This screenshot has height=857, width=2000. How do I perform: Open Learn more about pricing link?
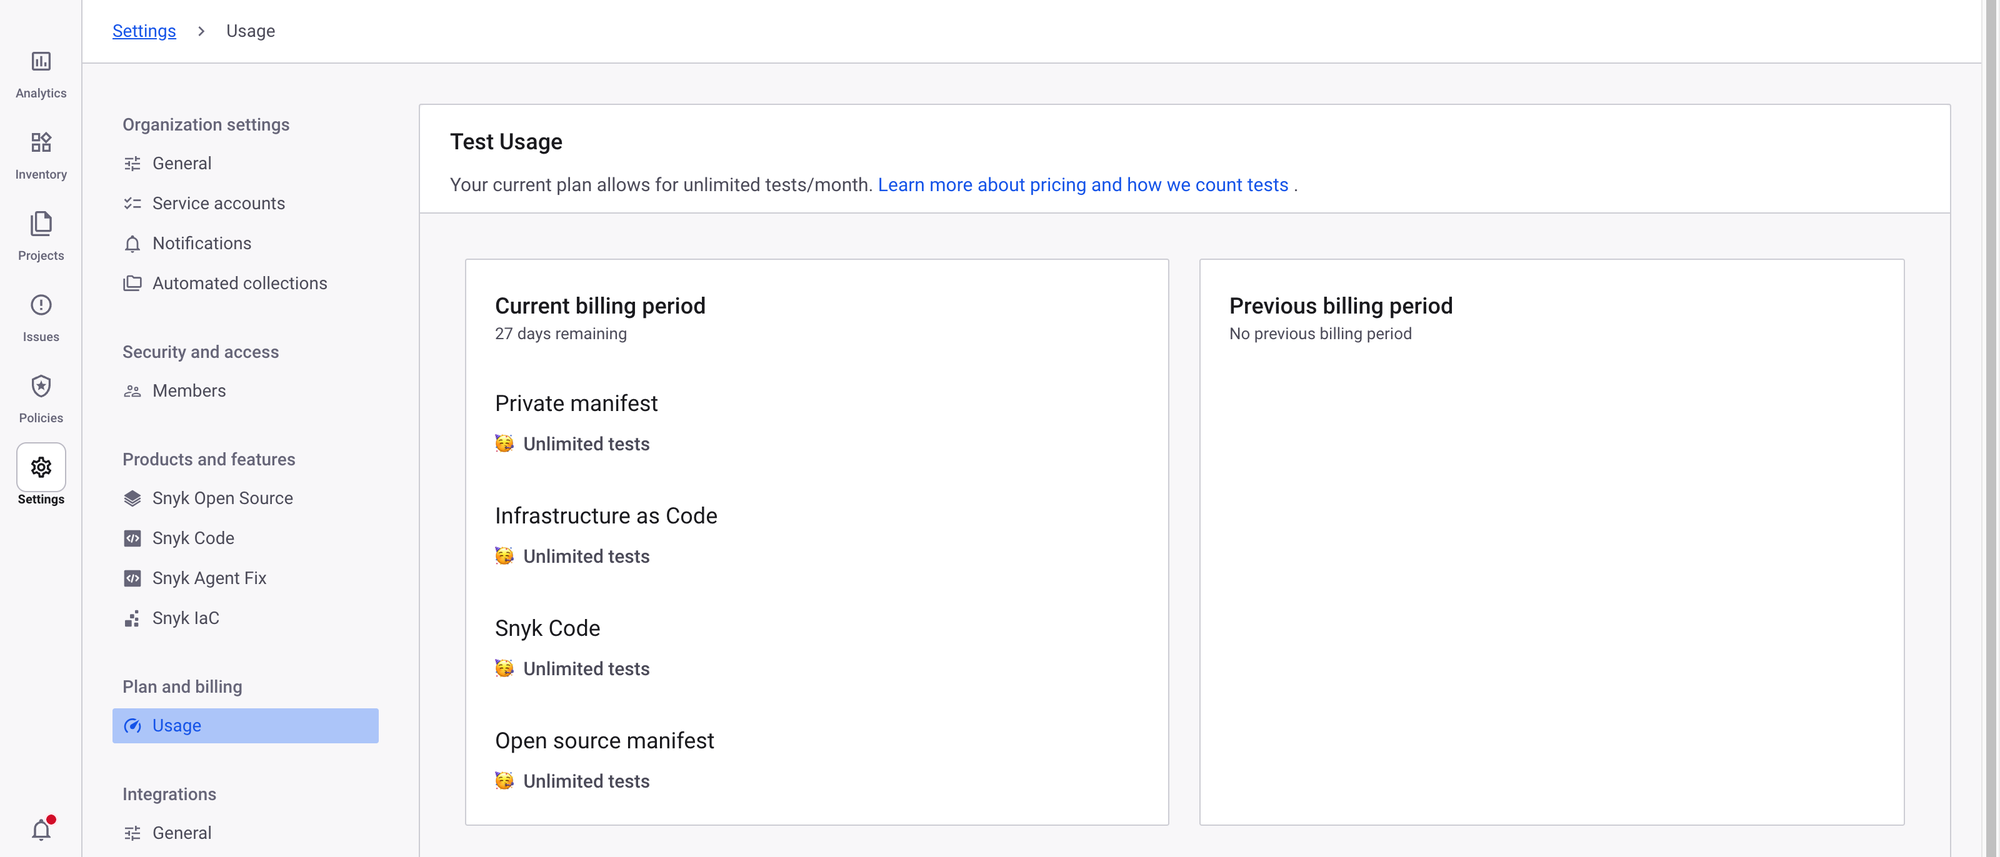click(1083, 185)
